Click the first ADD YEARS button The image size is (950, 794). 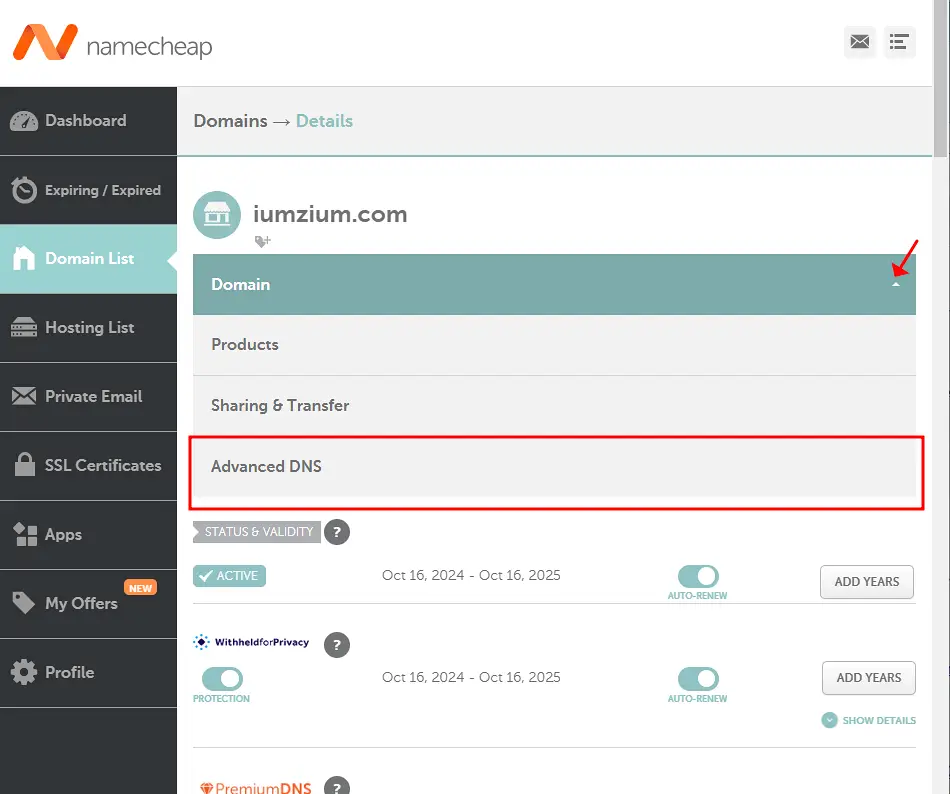(866, 582)
